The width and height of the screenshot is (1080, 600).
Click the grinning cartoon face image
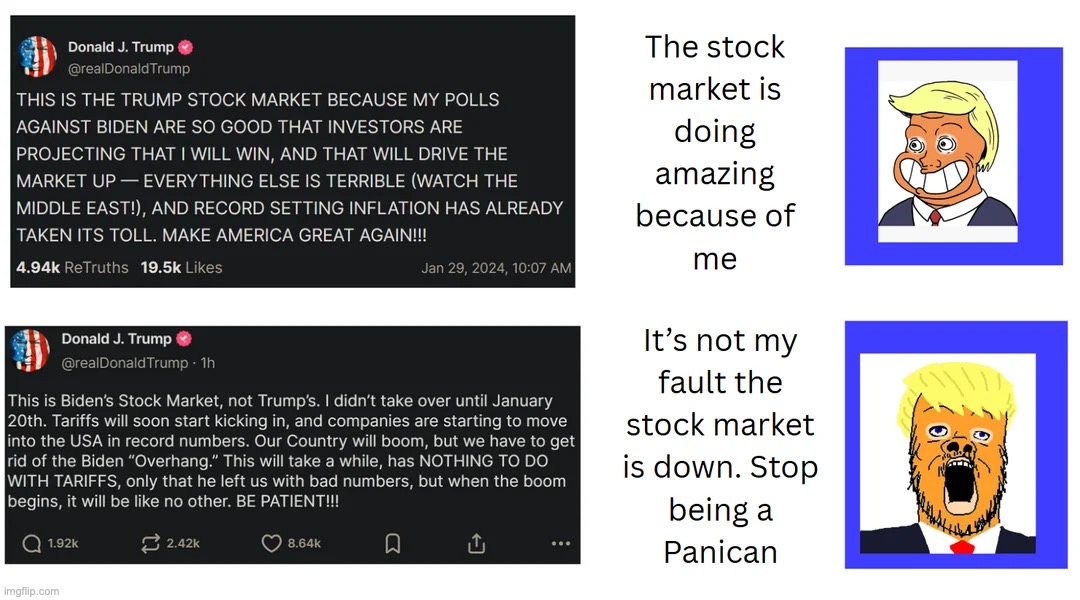pos(947,152)
